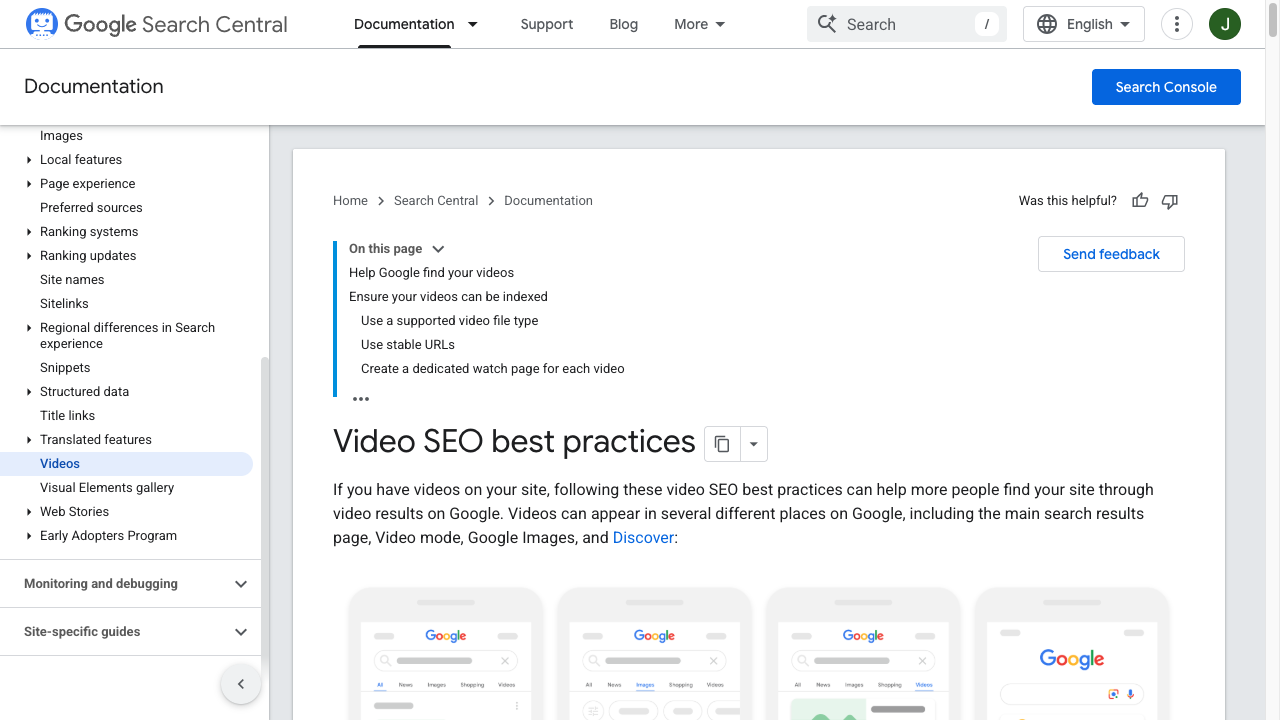
Task: Jump to Help Google find your videos
Action: pyautogui.click(x=431, y=273)
